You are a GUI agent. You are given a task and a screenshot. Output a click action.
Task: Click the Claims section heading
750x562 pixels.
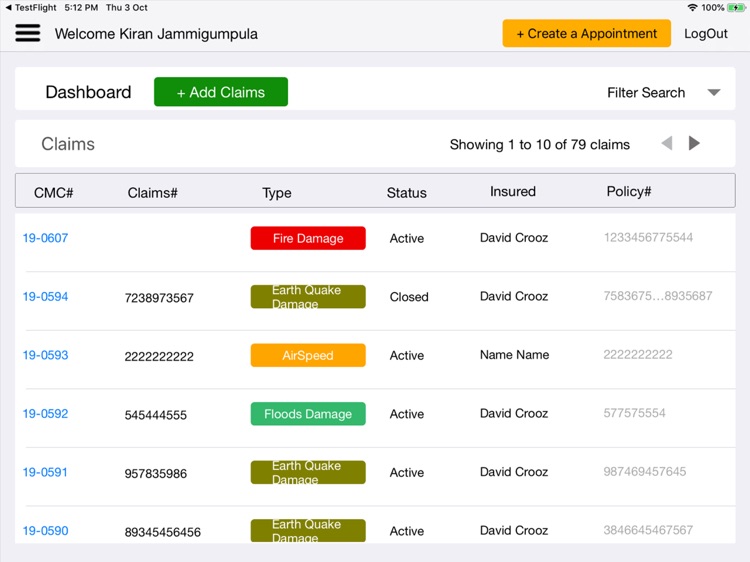68,144
